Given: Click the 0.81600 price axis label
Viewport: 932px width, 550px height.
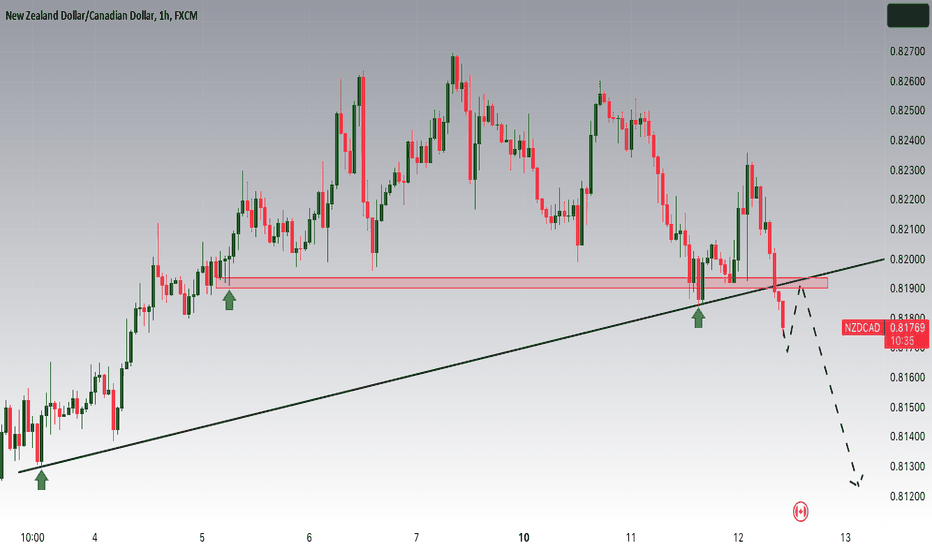Looking at the screenshot, I should 907,378.
